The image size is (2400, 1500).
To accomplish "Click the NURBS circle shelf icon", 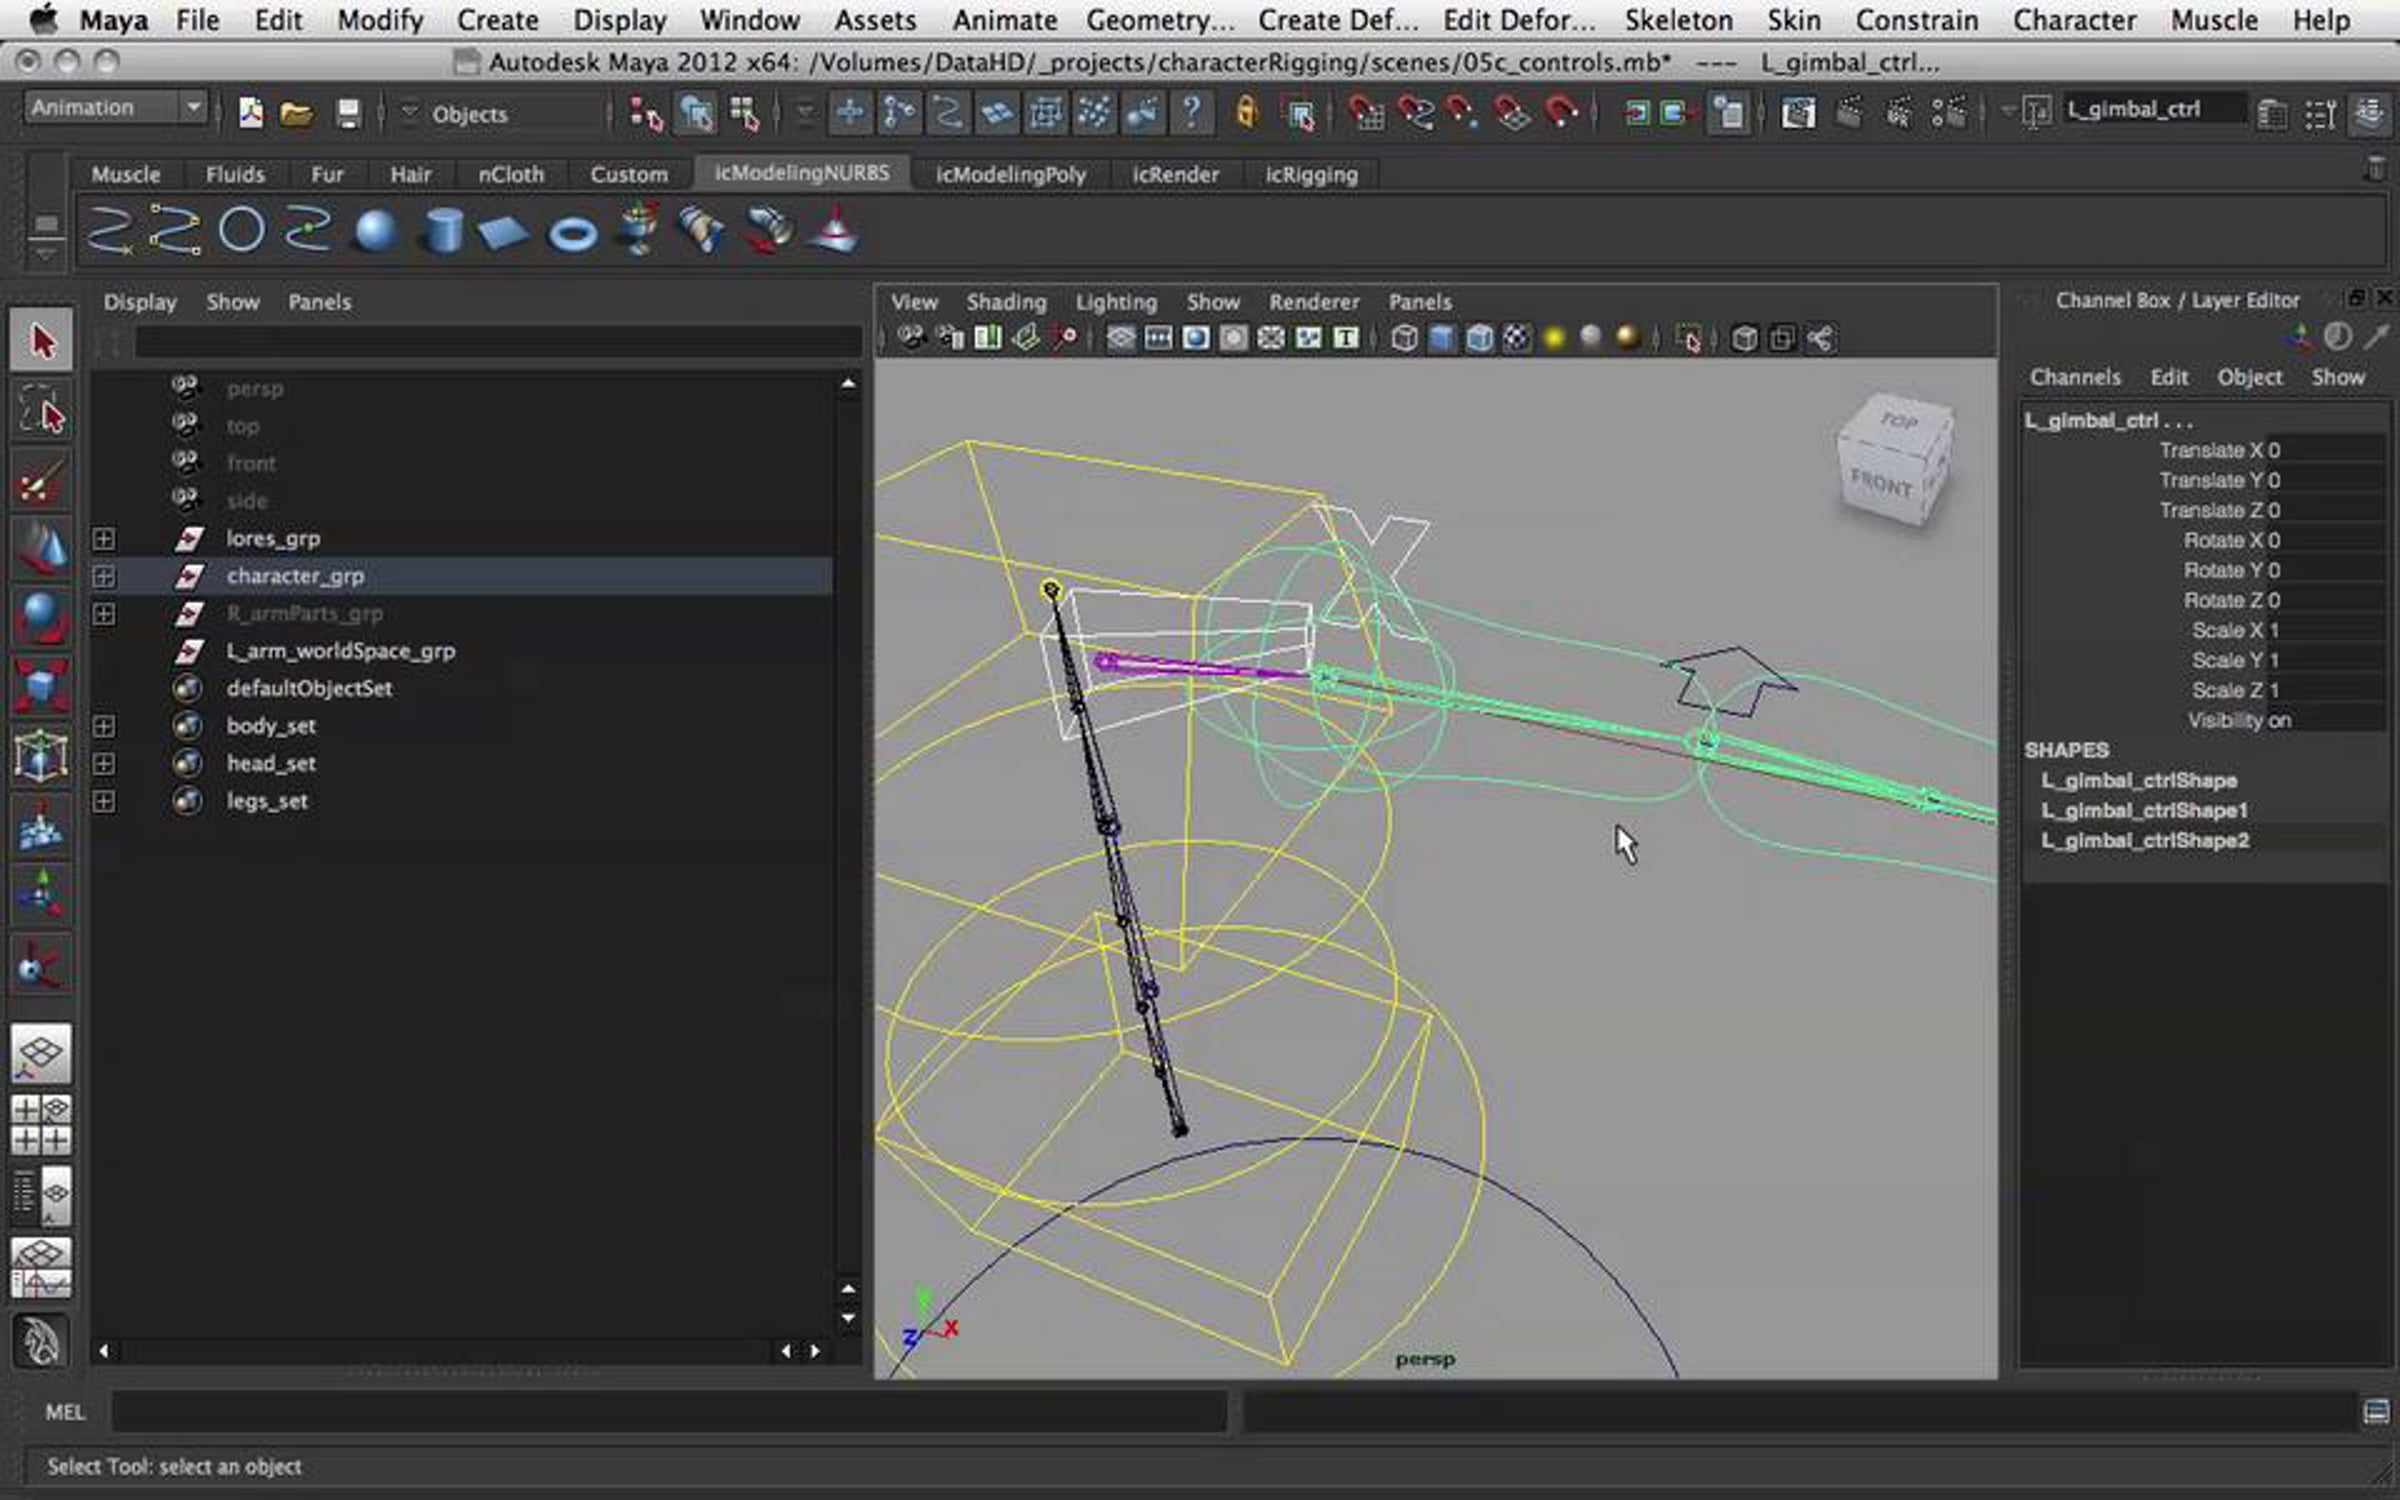I will [241, 230].
